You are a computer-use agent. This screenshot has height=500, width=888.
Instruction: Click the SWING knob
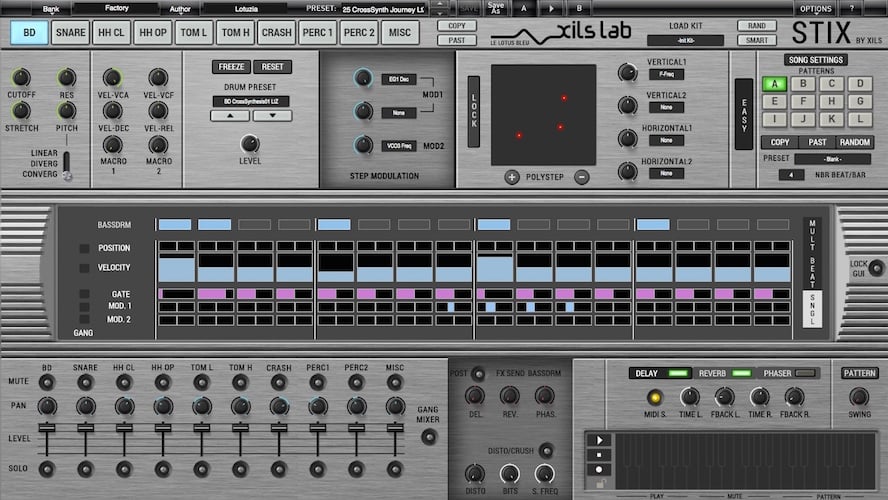[859, 397]
